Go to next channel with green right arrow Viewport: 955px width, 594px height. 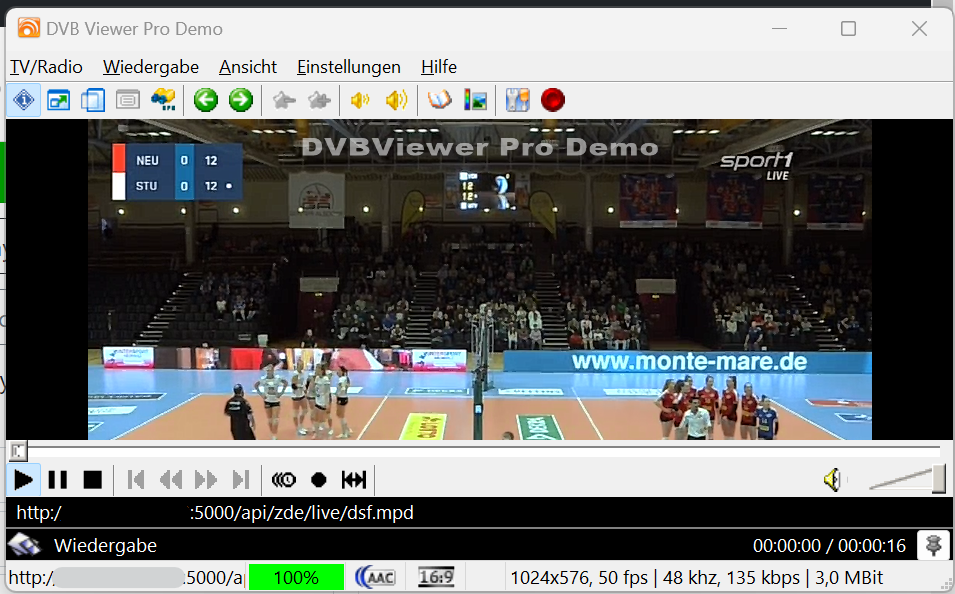click(x=241, y=100)
